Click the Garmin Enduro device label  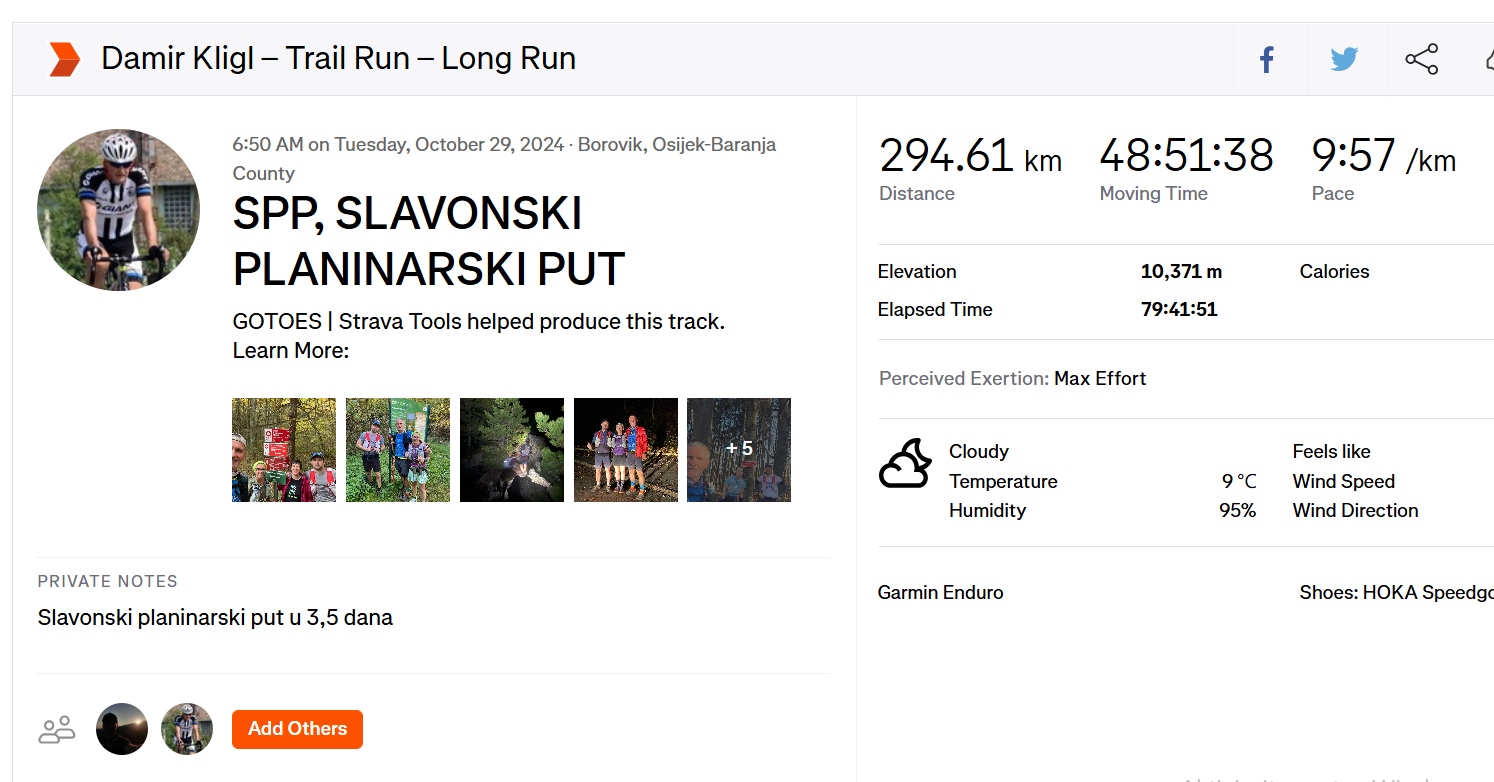tap(940, 593)
